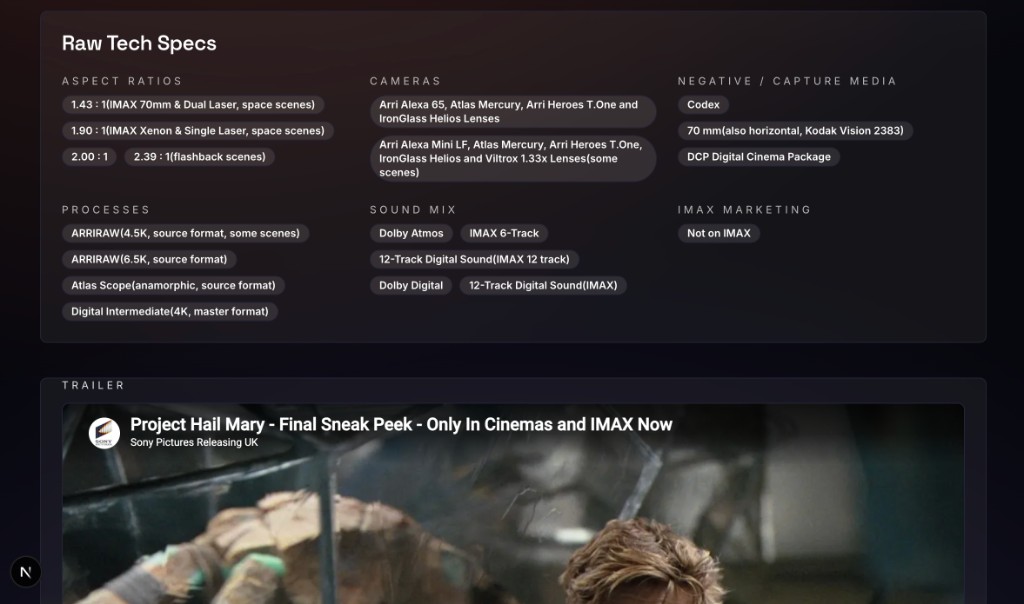Screen dimensions: 1024x604
Task: Select the 12-Track Digital Sound IMAX chip
Action: (544, 285)
